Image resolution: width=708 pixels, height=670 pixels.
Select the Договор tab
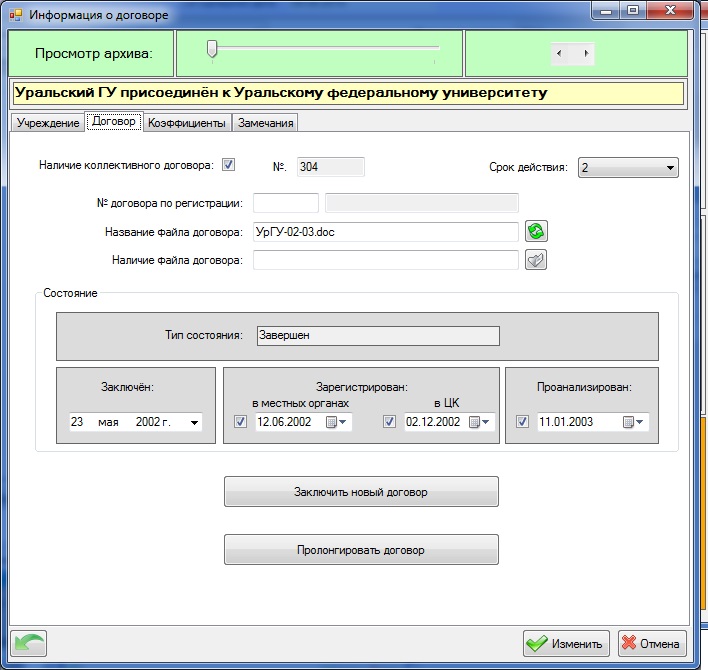click(114, 121)
